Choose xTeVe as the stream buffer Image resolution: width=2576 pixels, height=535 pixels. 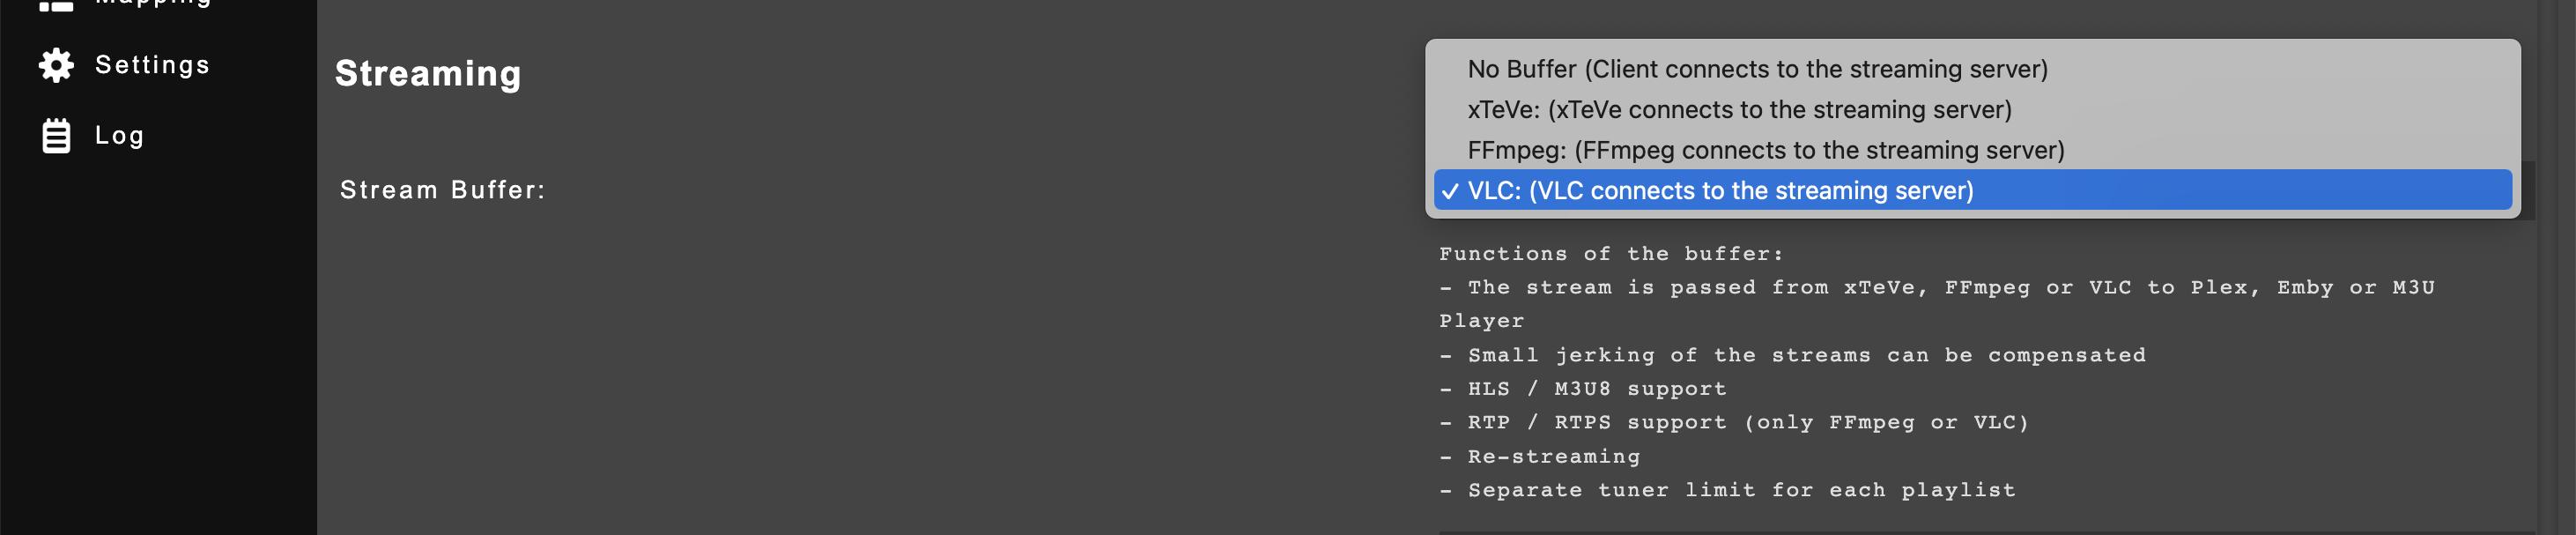coord(1738,110)
